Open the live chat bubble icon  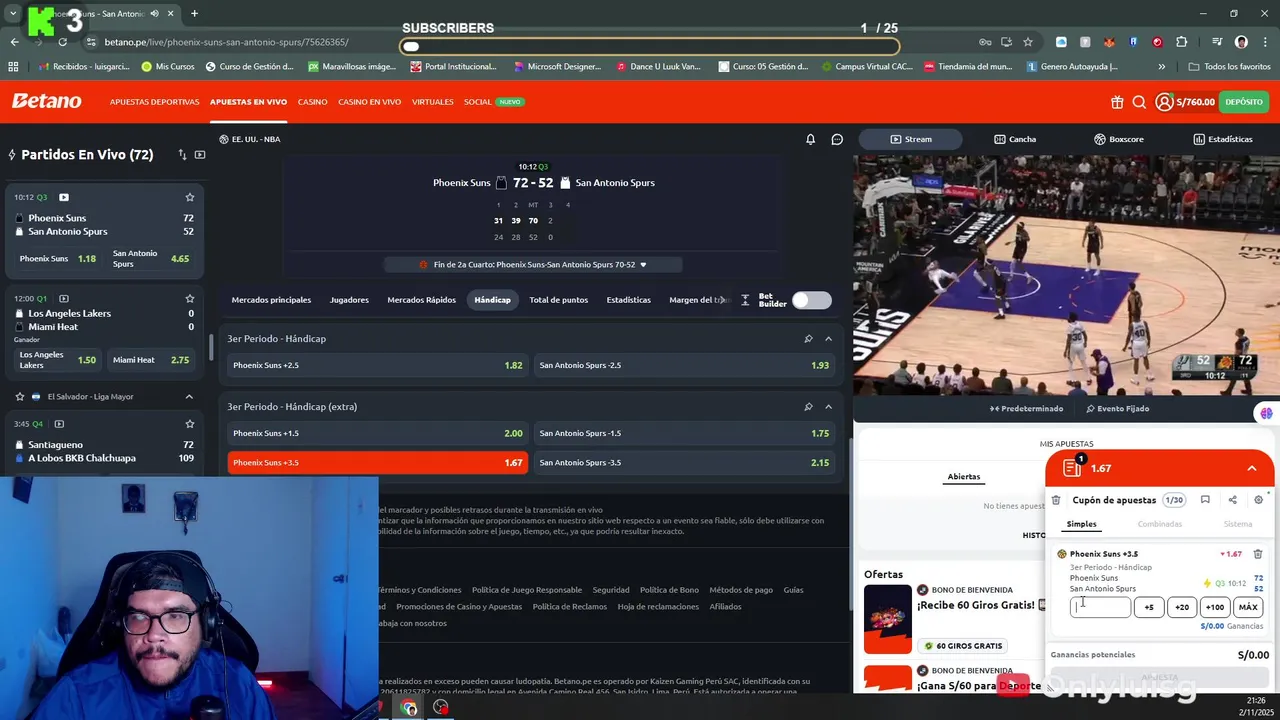(x=837, y=139)
